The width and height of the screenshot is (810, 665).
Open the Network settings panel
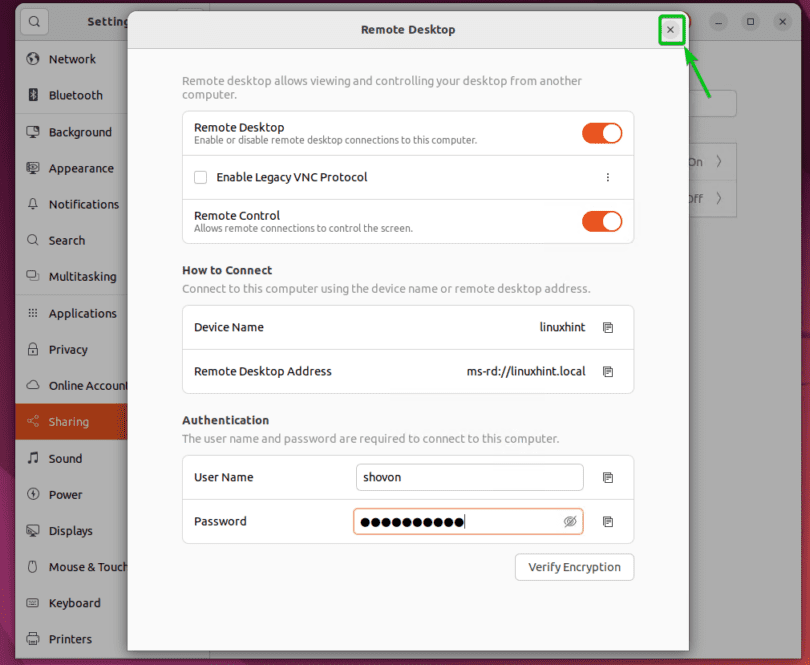71,59
